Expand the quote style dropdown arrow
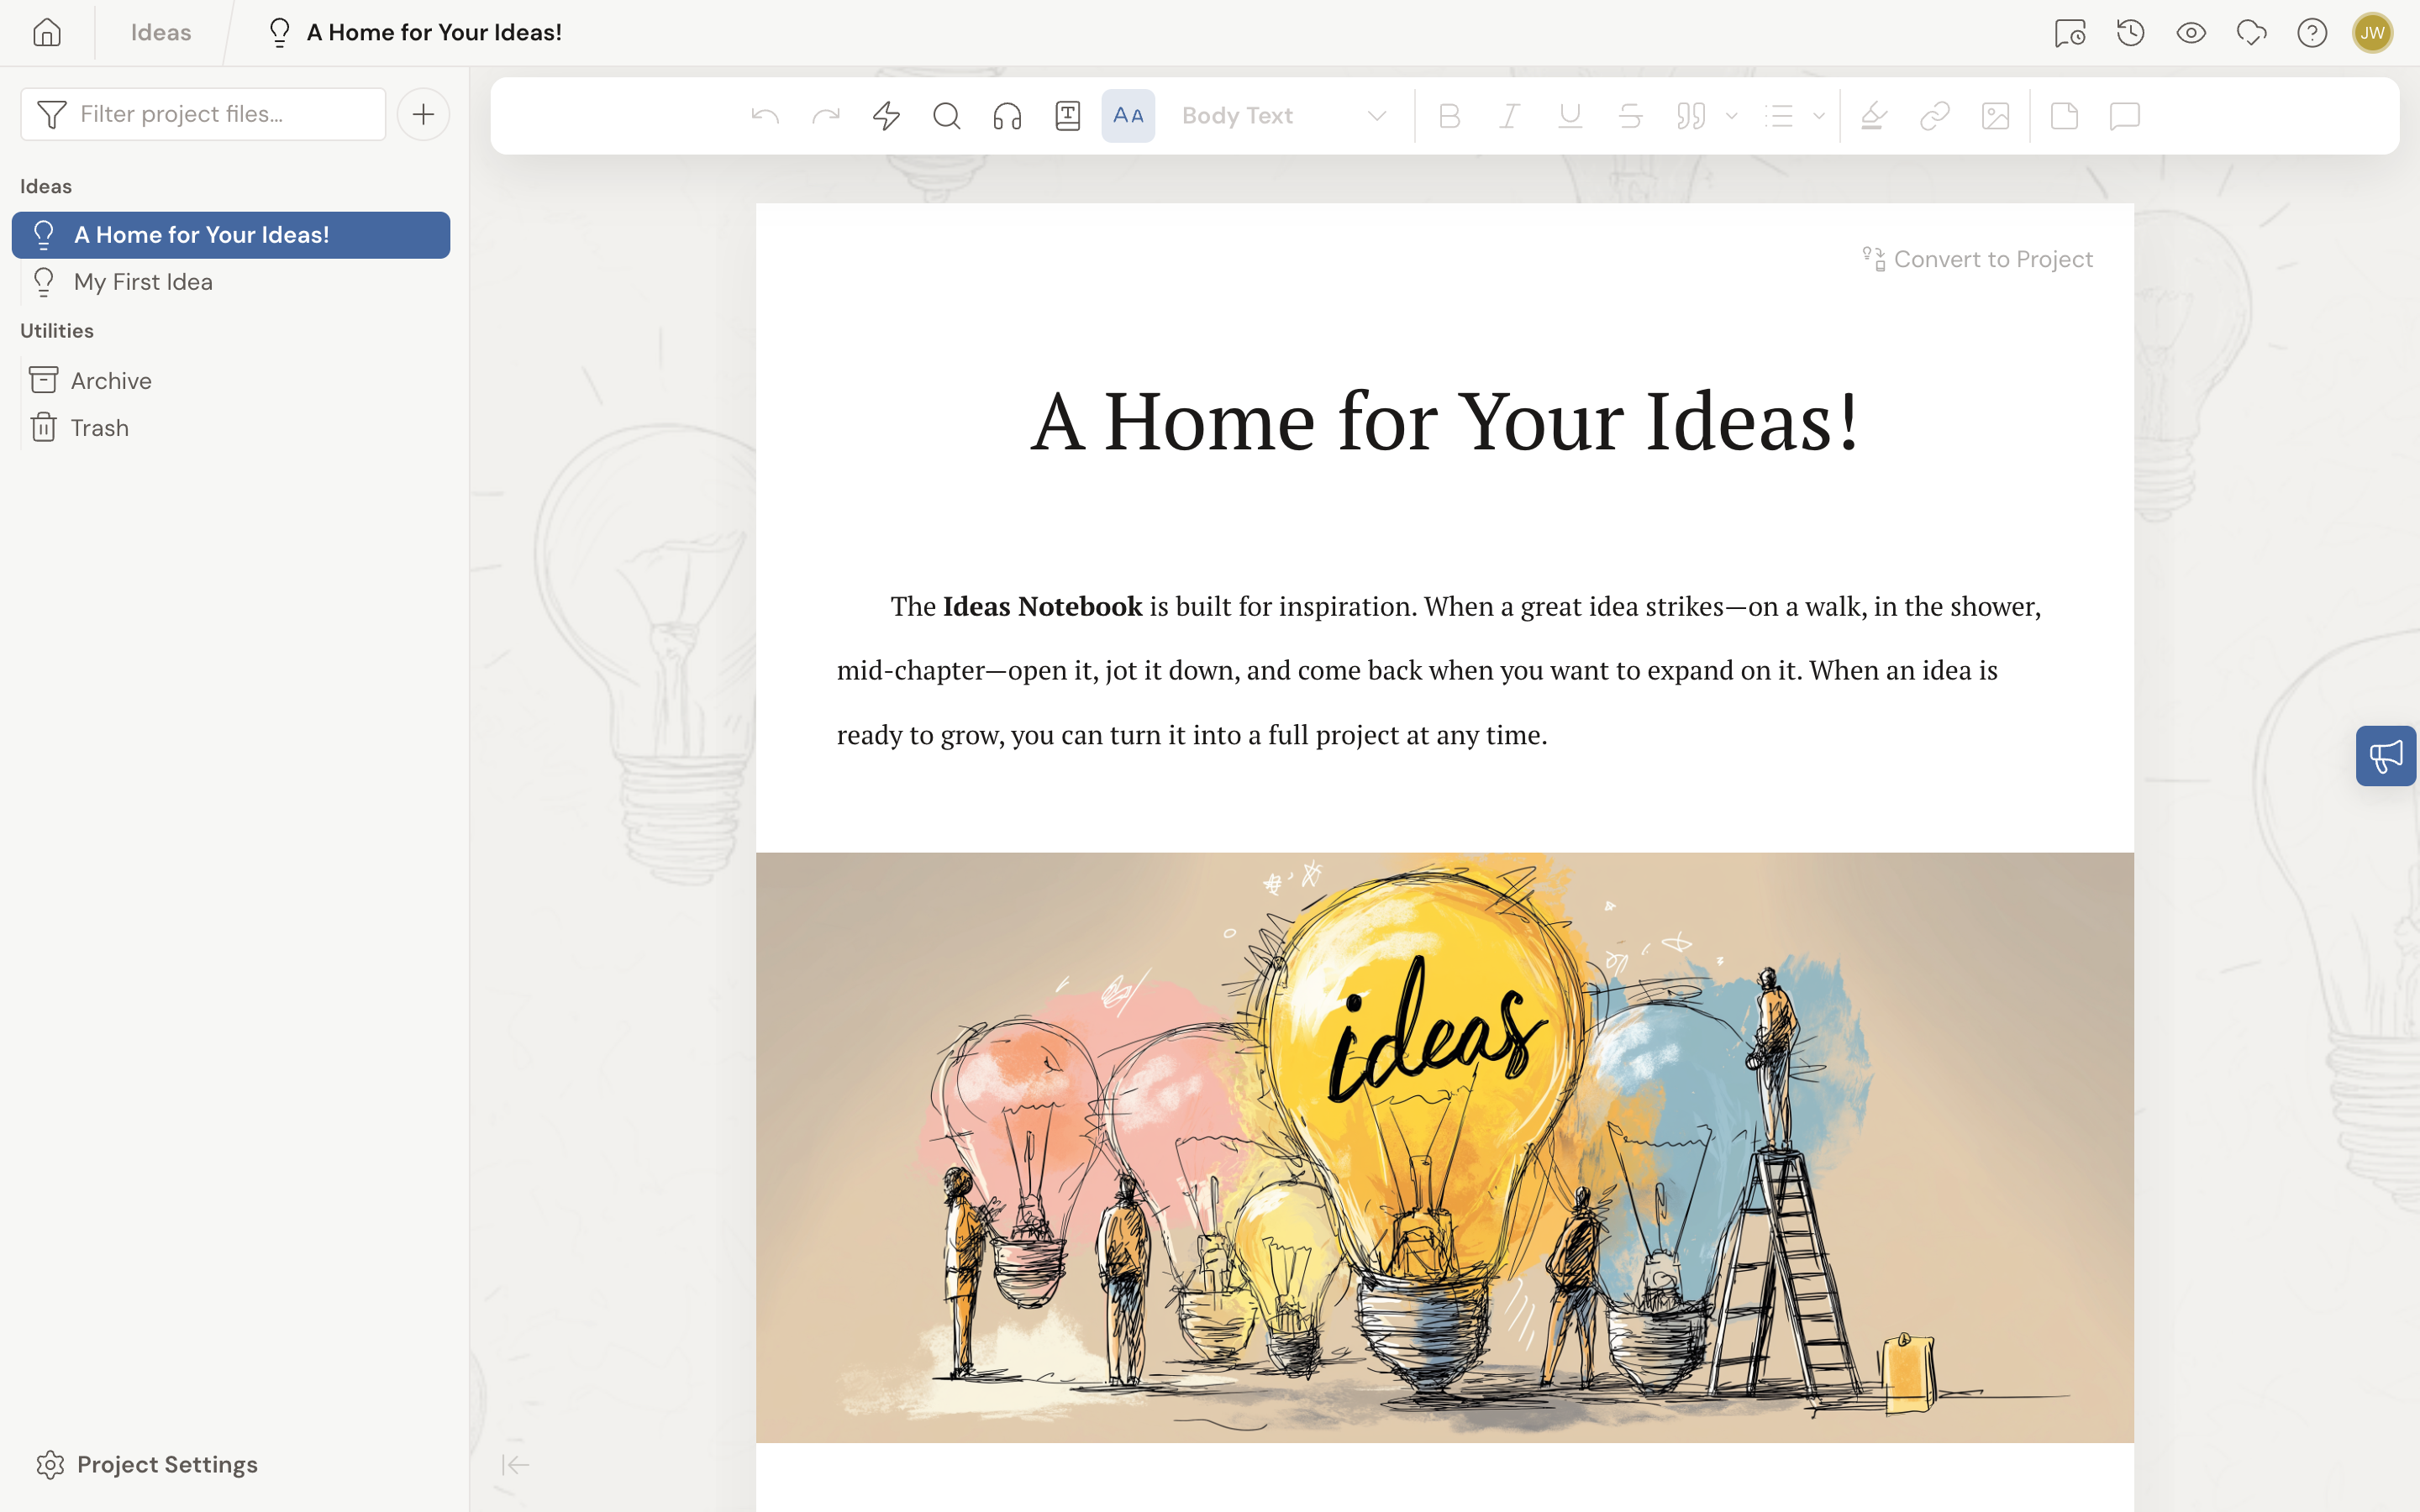Screen dimensions: 2420x1512 click(x=1732, y=116)
